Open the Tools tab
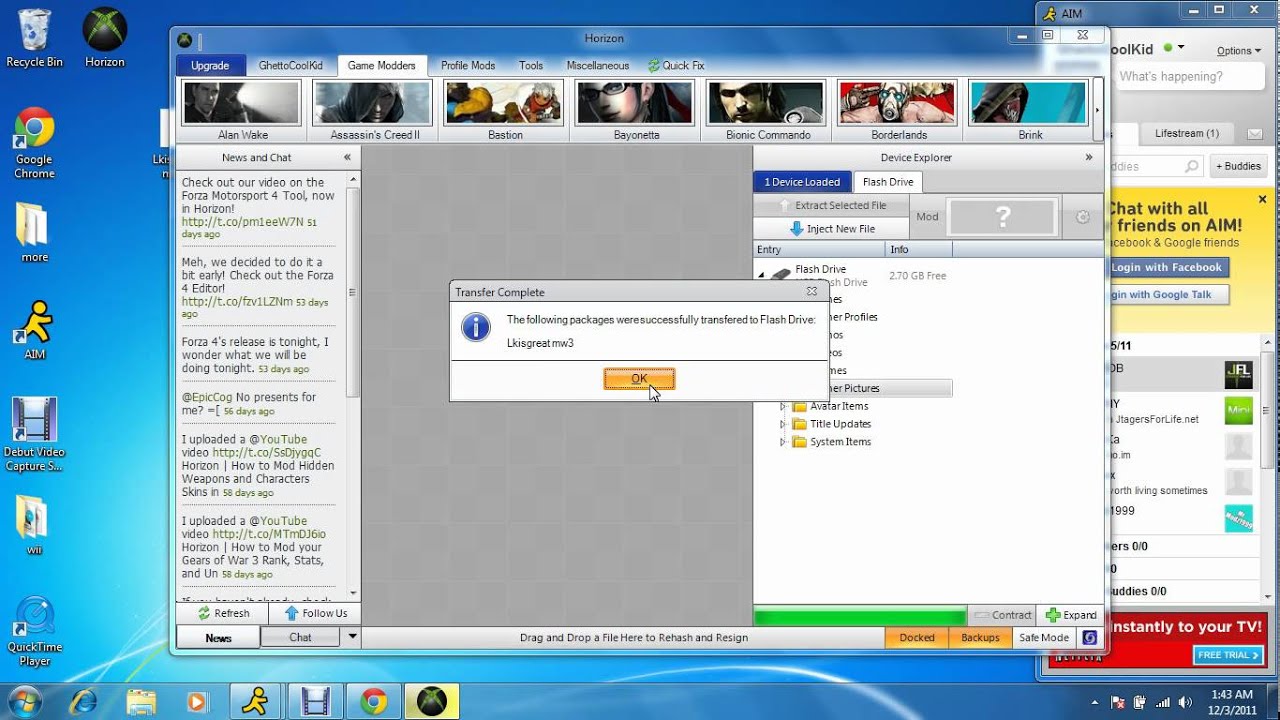The width and height of the screenshot is (1280, 720). click(x=531, y=65)
